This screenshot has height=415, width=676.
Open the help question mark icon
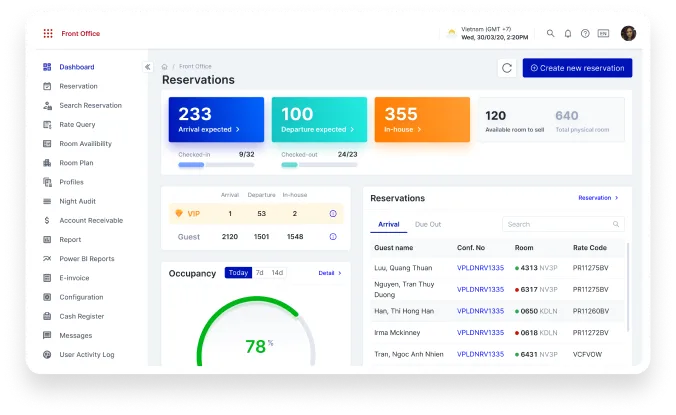point(585,33)
